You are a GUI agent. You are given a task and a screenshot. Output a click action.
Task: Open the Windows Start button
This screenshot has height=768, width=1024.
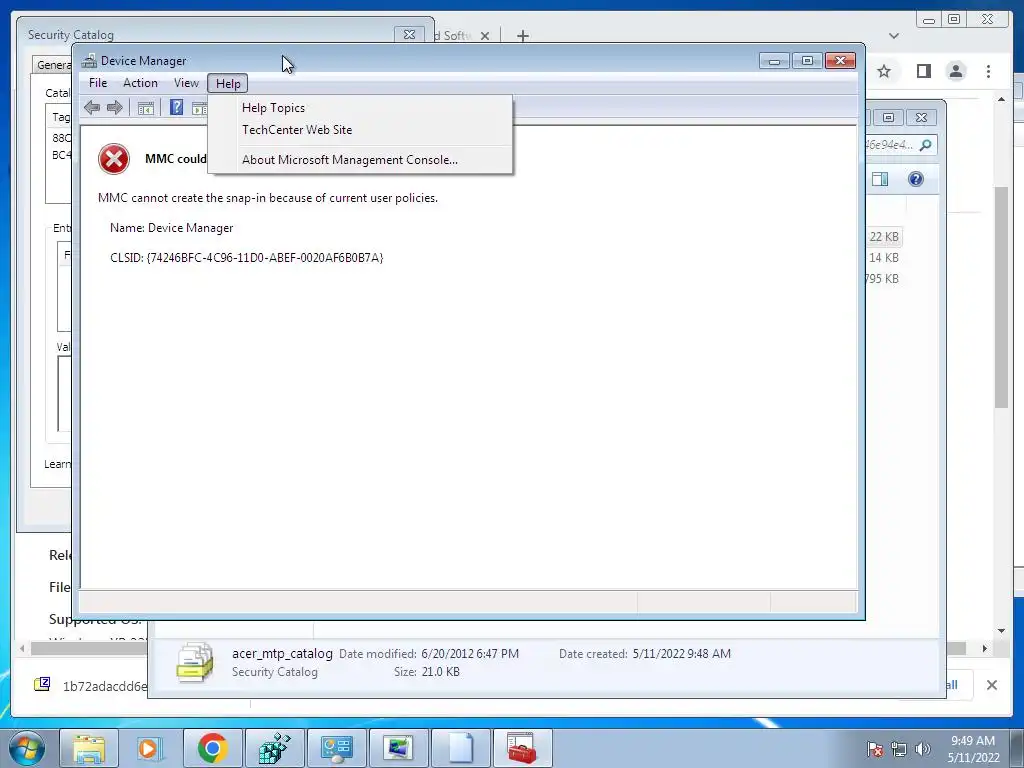(x=27, y=749)
